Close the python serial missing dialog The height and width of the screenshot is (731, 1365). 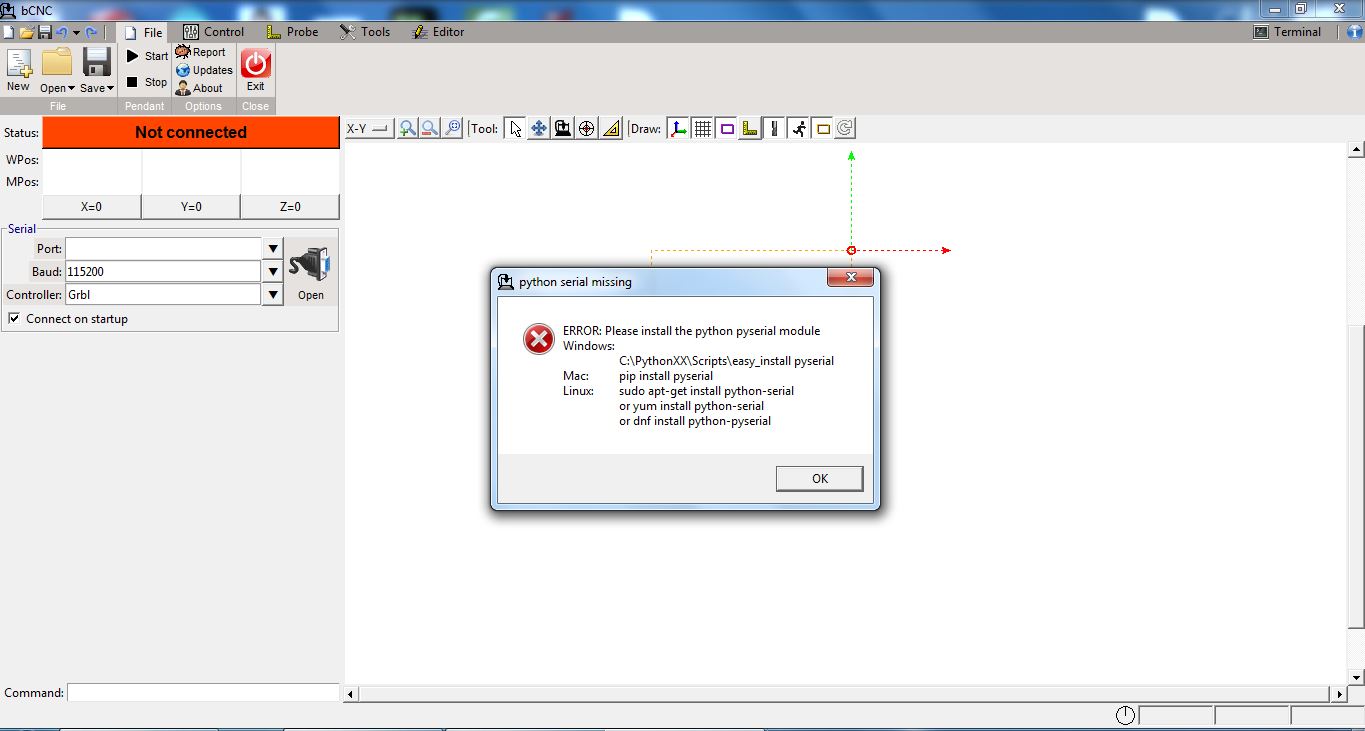point(851,277)
